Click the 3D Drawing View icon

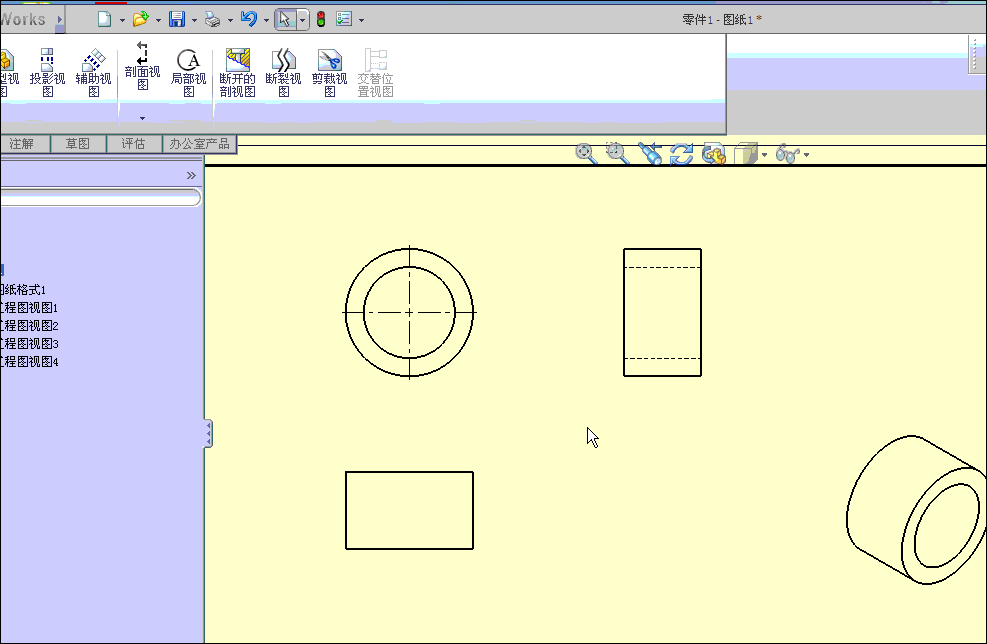[x=714, y=154]
